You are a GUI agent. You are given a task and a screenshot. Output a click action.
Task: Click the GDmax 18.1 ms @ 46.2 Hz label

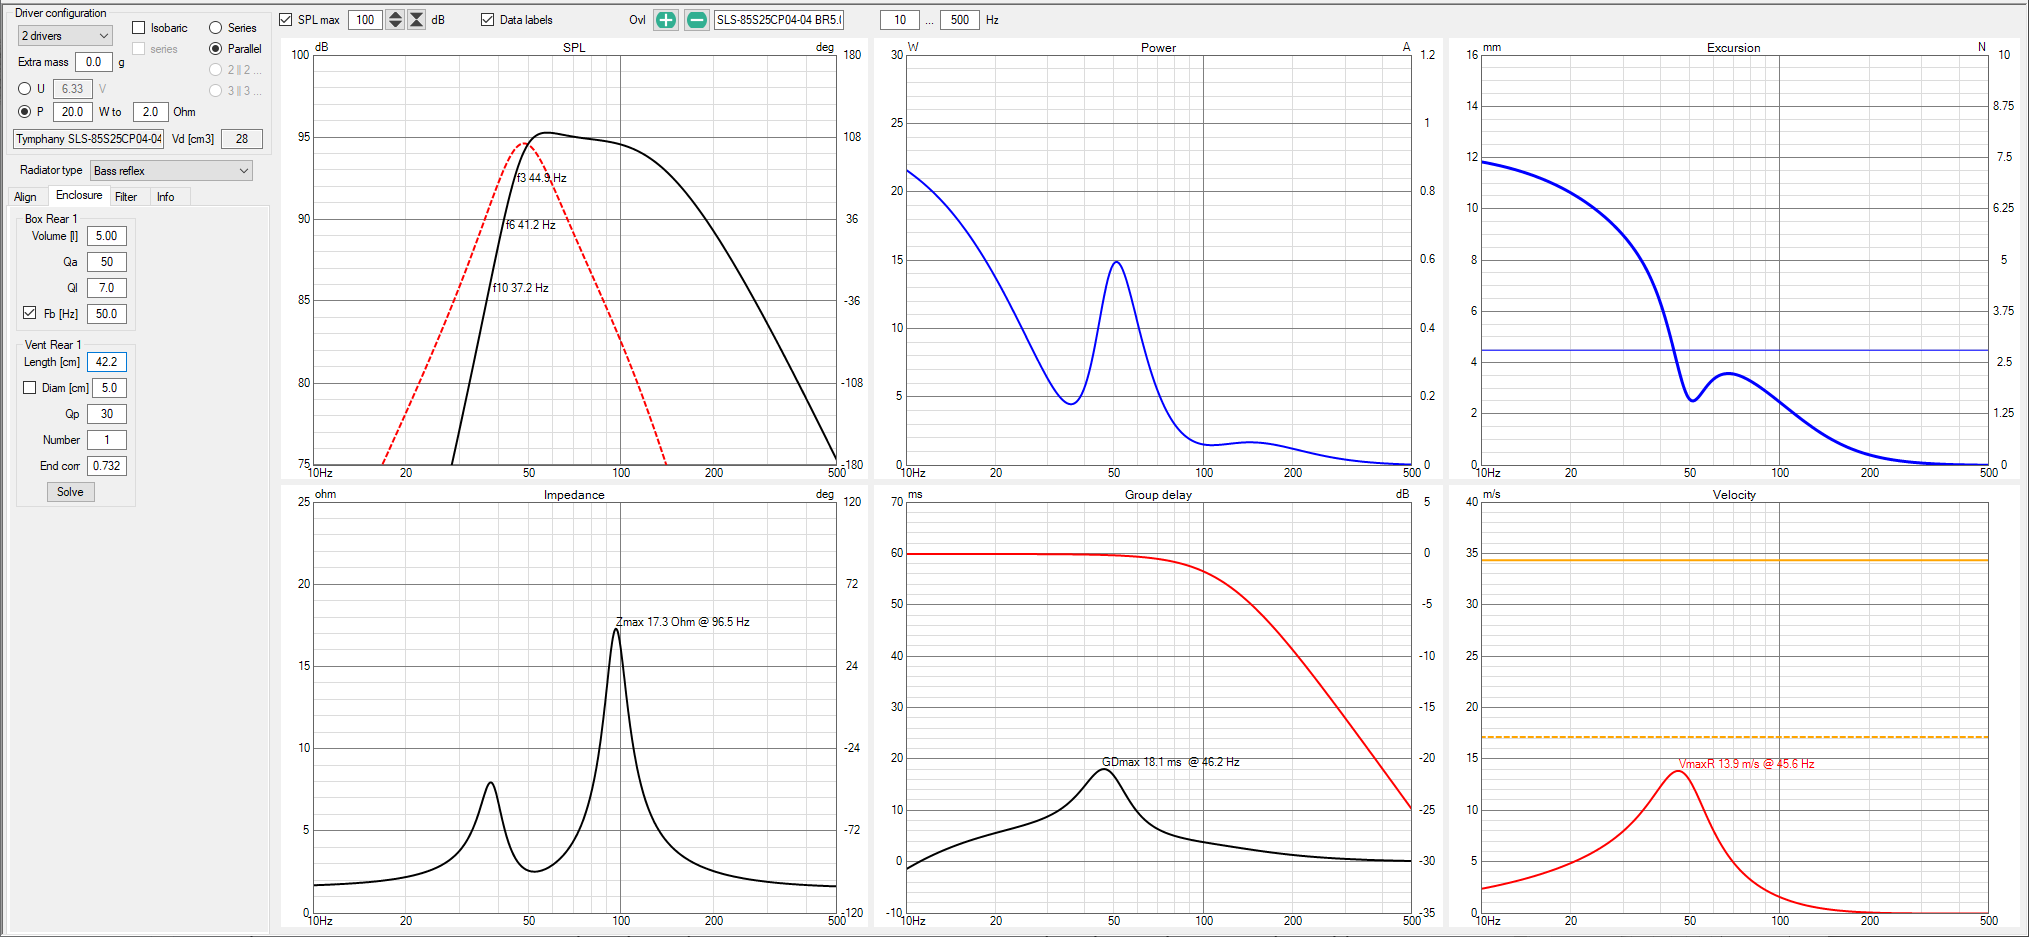click(1171, 762)
